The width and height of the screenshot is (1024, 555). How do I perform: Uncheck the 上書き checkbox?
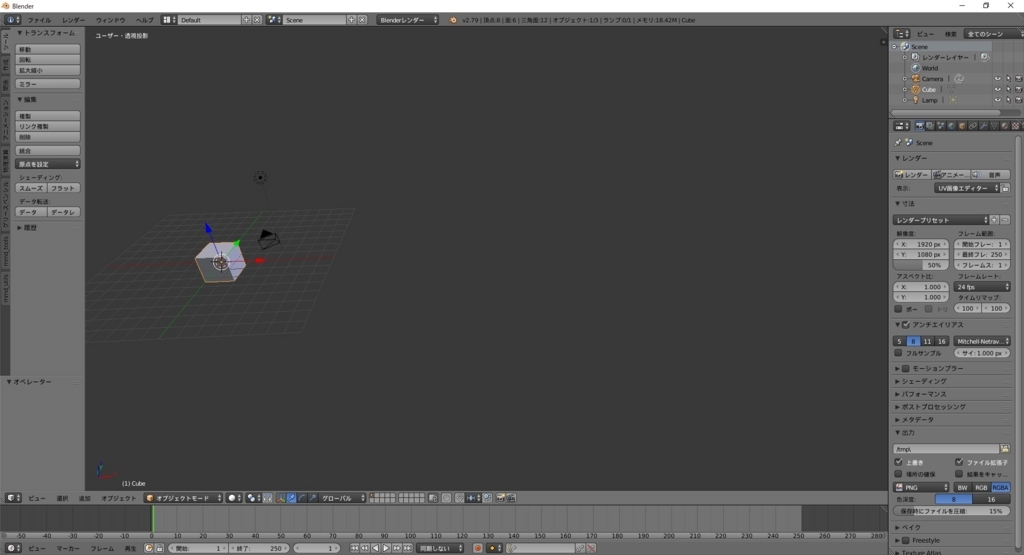click(x=899, y=462)
